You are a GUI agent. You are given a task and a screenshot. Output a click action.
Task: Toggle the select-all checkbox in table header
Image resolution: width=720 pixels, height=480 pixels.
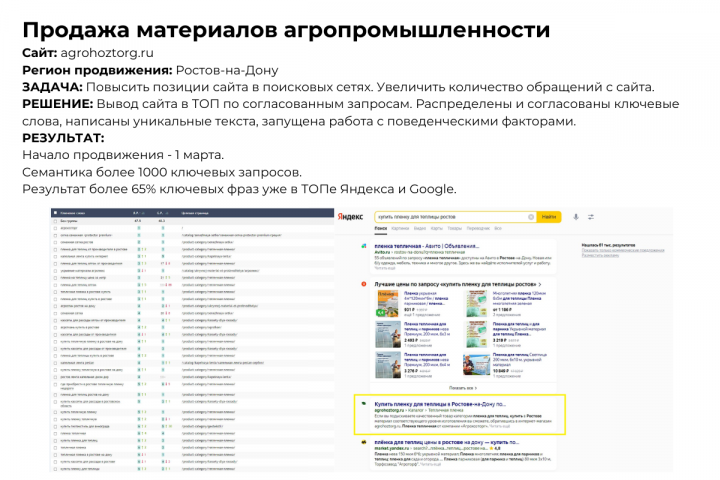click(x=56, y=213)
